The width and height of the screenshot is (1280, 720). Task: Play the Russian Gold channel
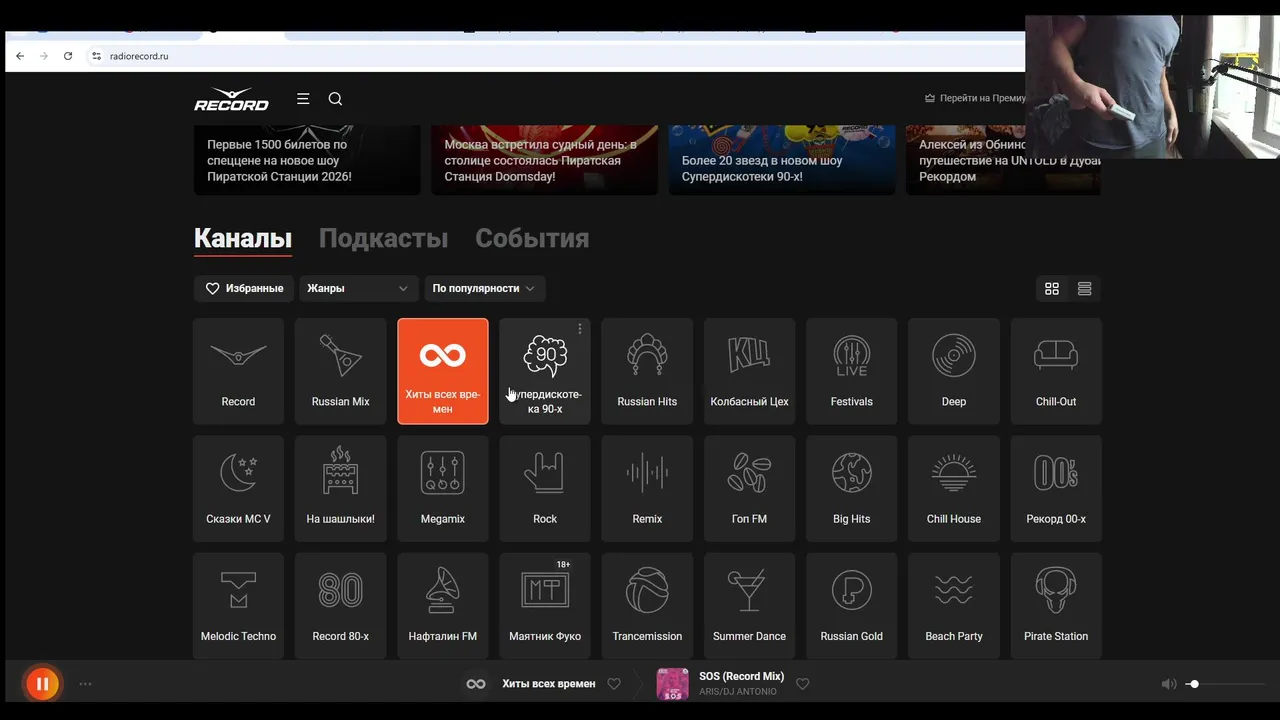(x=852, y=605)
